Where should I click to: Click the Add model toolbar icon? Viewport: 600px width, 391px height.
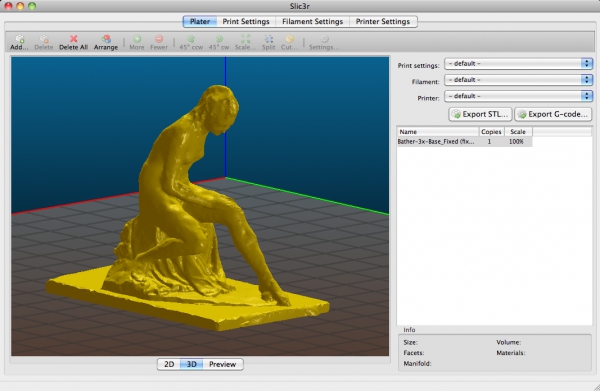(x=20, y=39)
